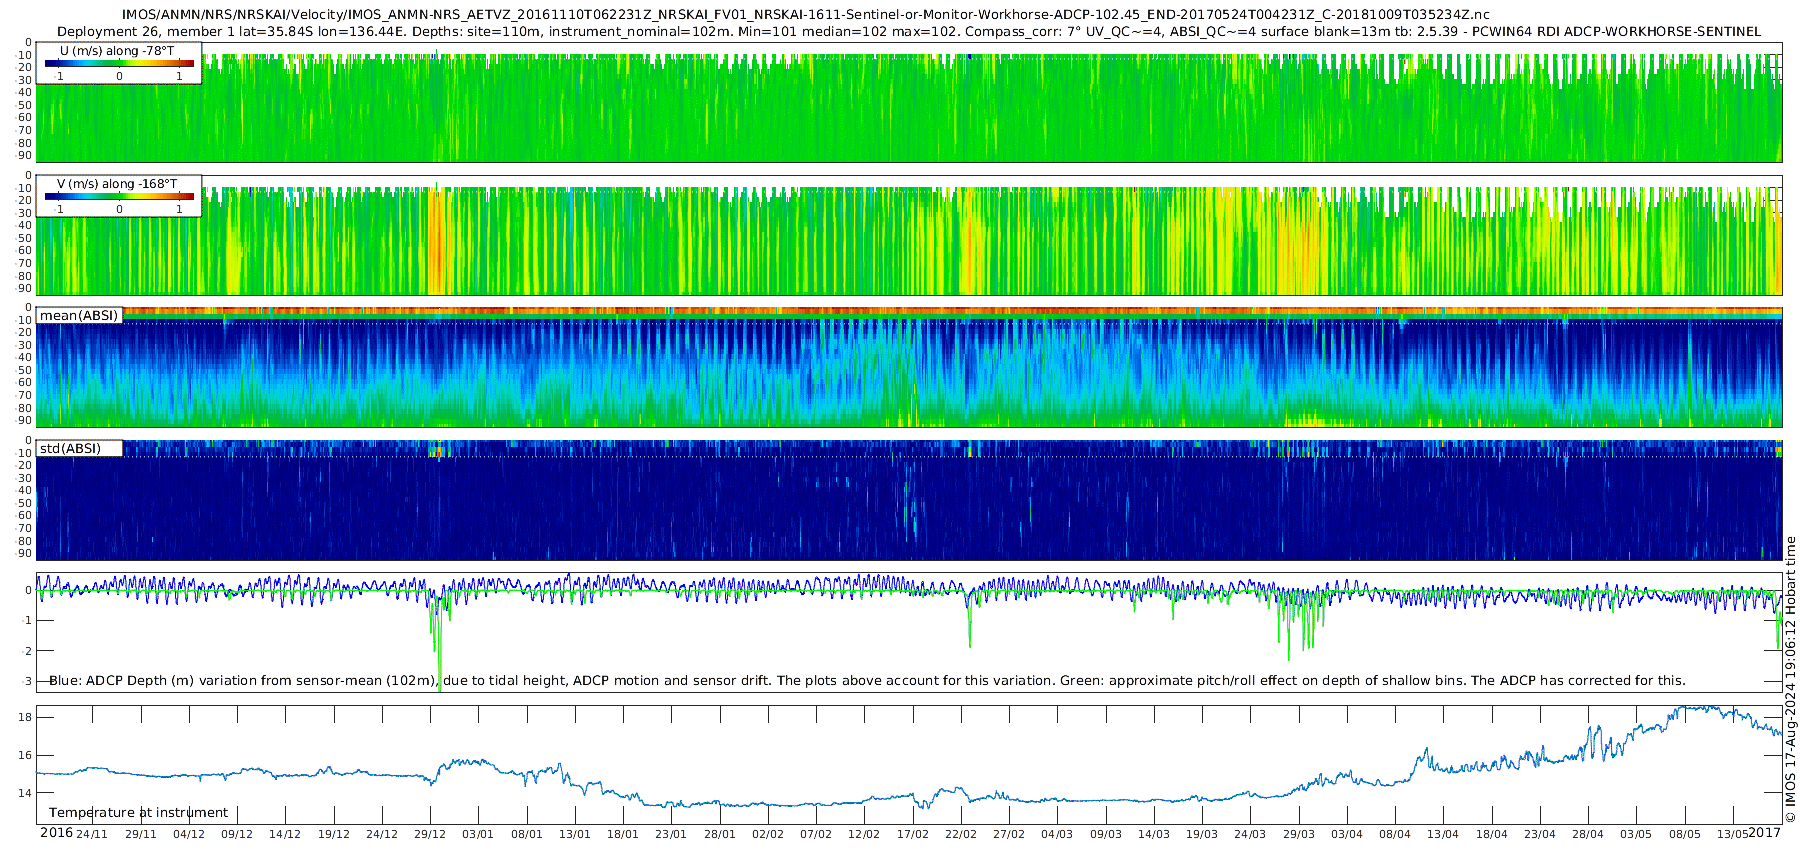Click the V velocity colorbar swatch
The height and width of the screenshot is (850, 1800).
click(119, 197)
